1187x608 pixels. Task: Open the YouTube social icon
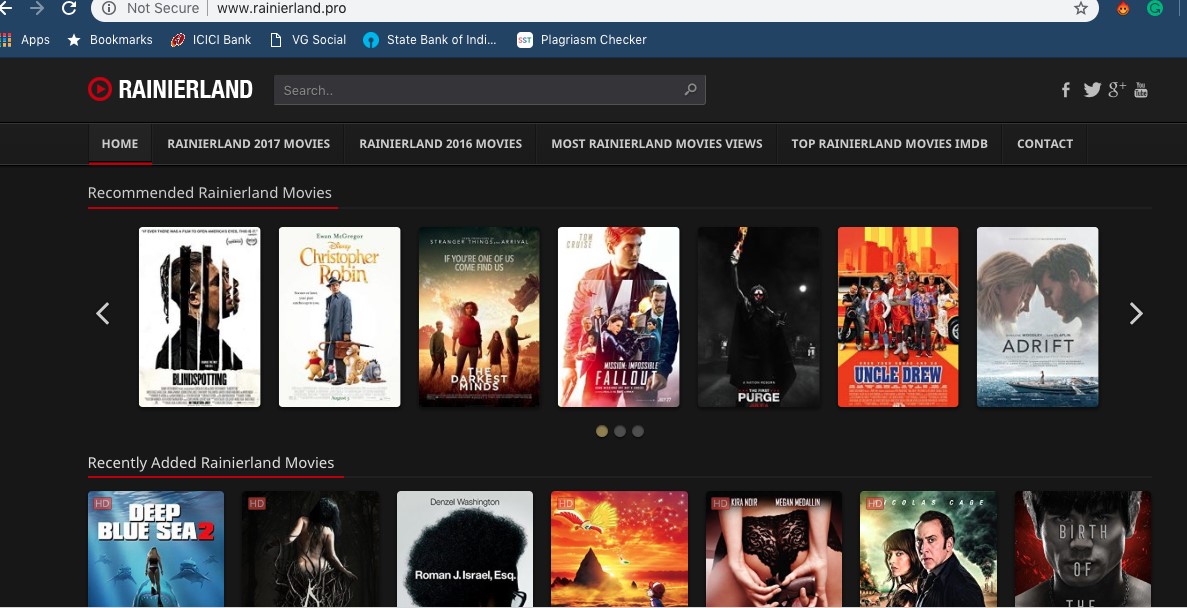(x=1141, y=90)
